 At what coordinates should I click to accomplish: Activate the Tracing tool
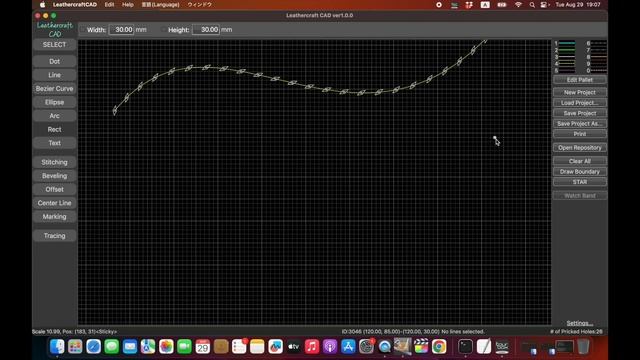tap(54, 236)
